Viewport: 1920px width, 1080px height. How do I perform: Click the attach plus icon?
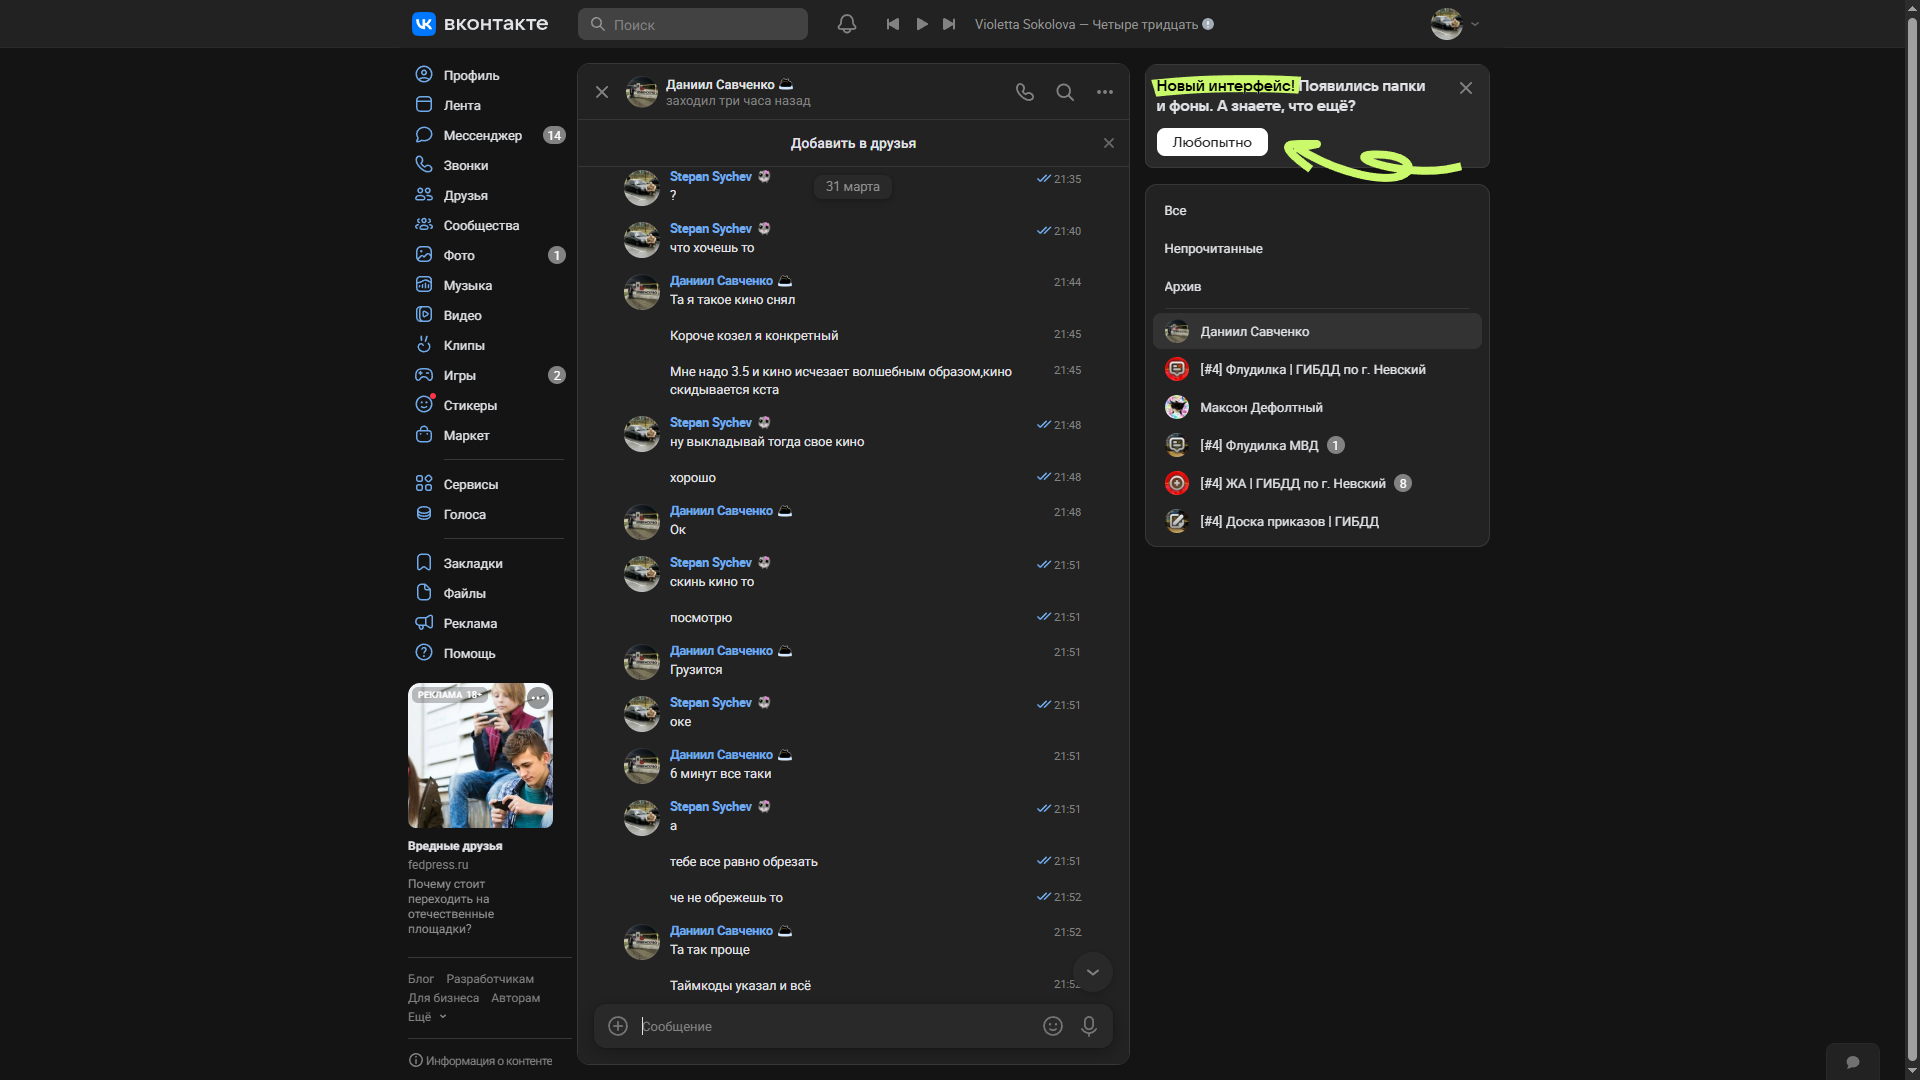click(618, 1026)
